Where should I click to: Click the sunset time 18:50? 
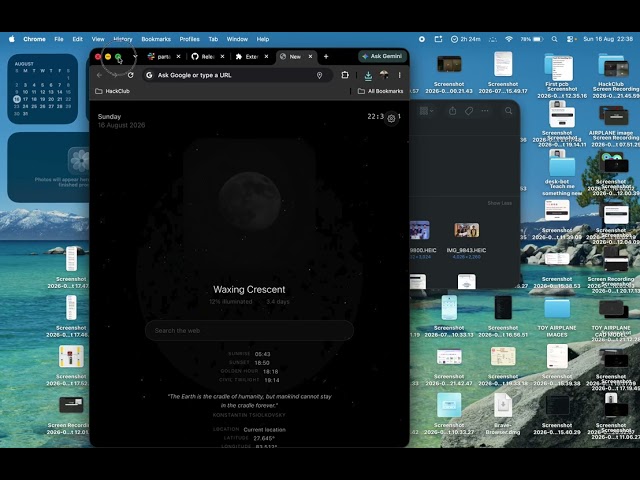coord(262,363)
